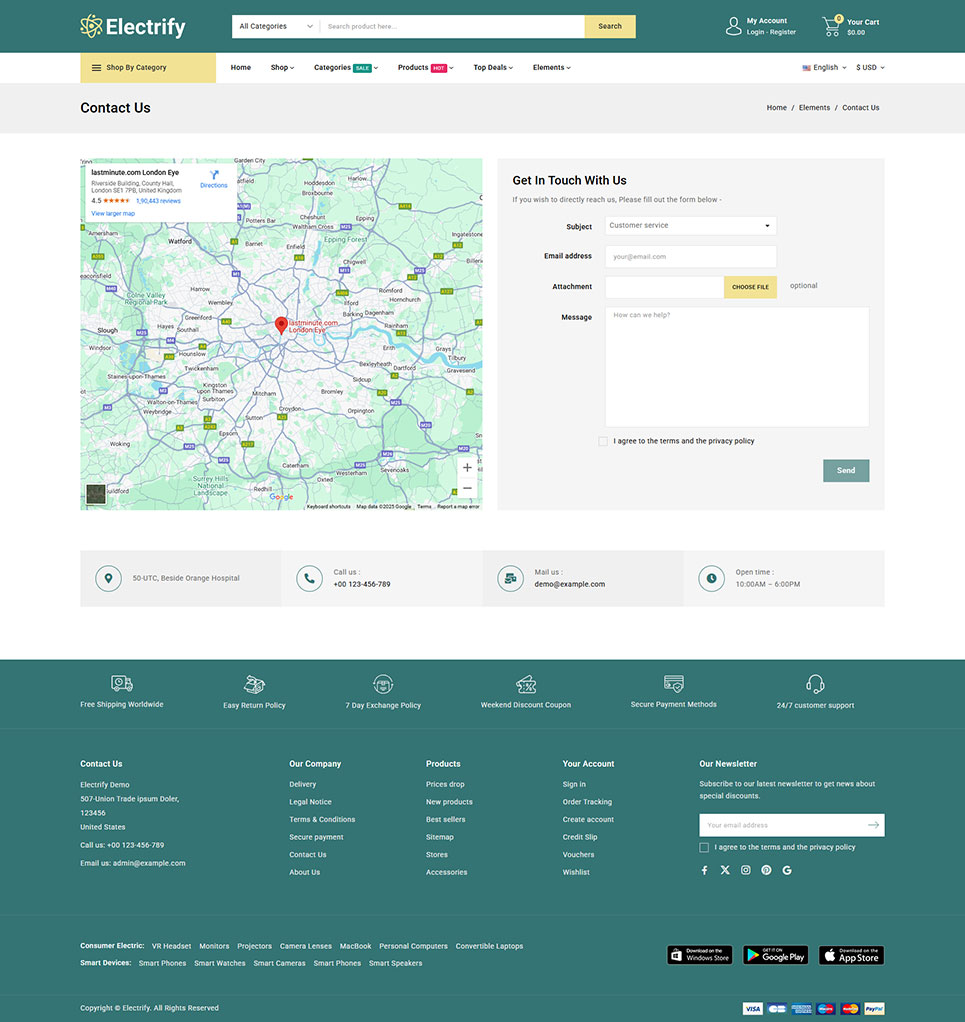Click the red London Eye map pin
Viewport: 965px width, 1022px height.
[281, 326]
